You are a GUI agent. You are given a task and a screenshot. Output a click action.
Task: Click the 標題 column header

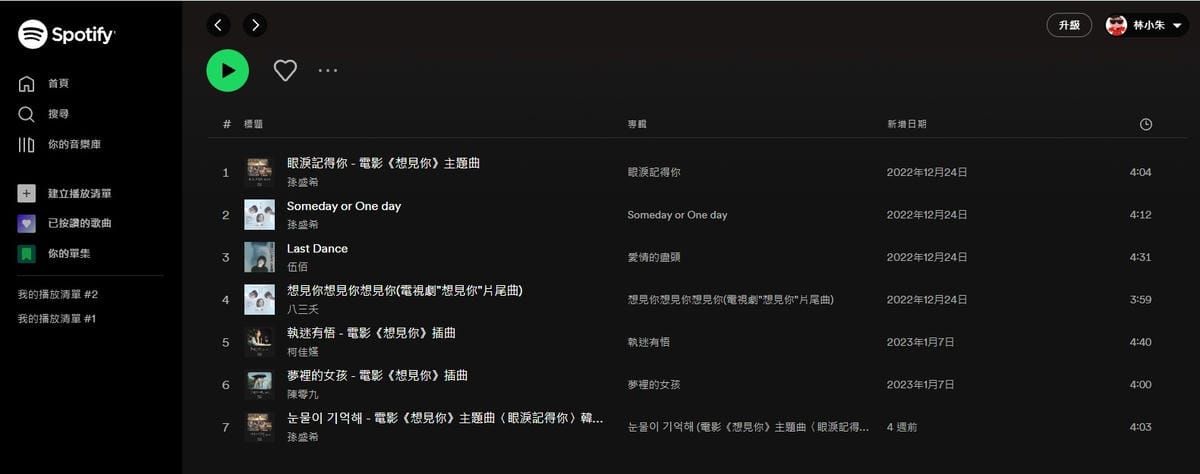pyautogui.click(x=253, y=124)
